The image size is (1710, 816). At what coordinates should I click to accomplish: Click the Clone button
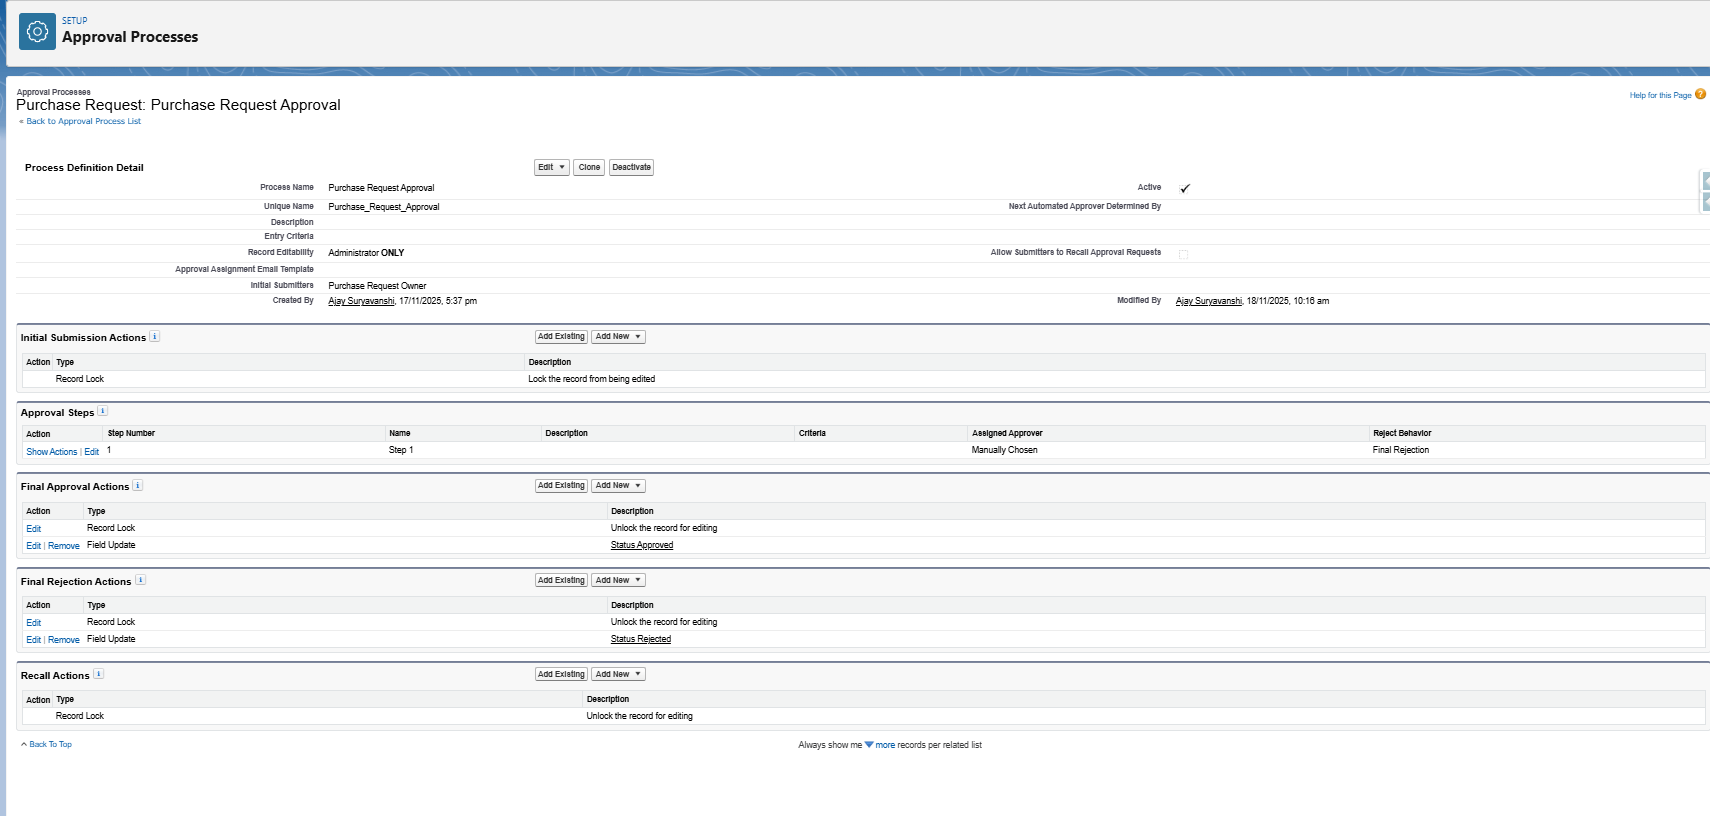pos(589,167)
